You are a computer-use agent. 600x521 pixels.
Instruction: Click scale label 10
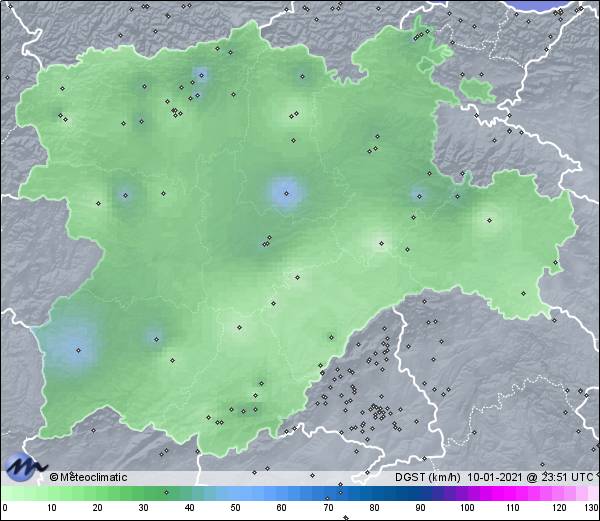click(x=52, y=508)
